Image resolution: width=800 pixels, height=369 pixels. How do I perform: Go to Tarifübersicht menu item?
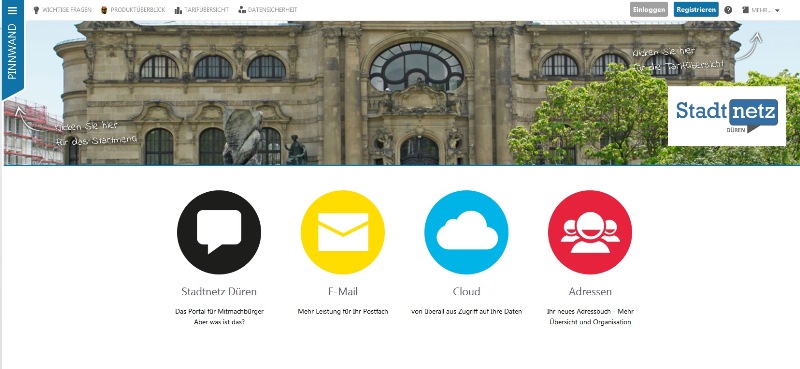[x=207, y=10]
